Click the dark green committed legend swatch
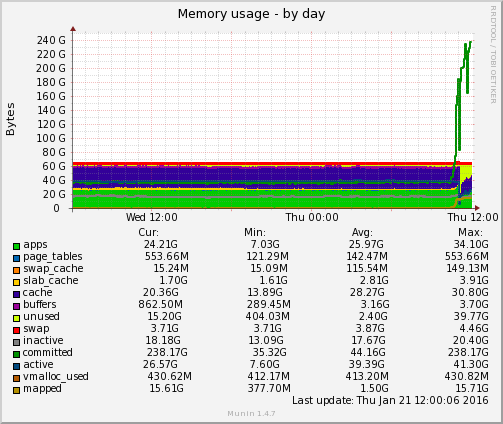 tap(16, 354)
